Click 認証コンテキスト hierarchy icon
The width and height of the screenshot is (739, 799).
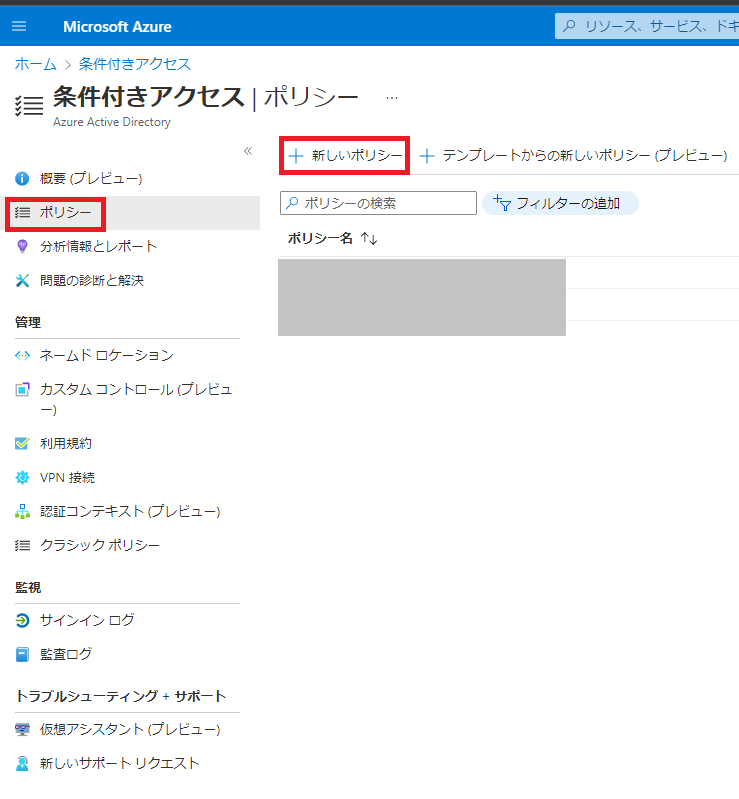22,511
